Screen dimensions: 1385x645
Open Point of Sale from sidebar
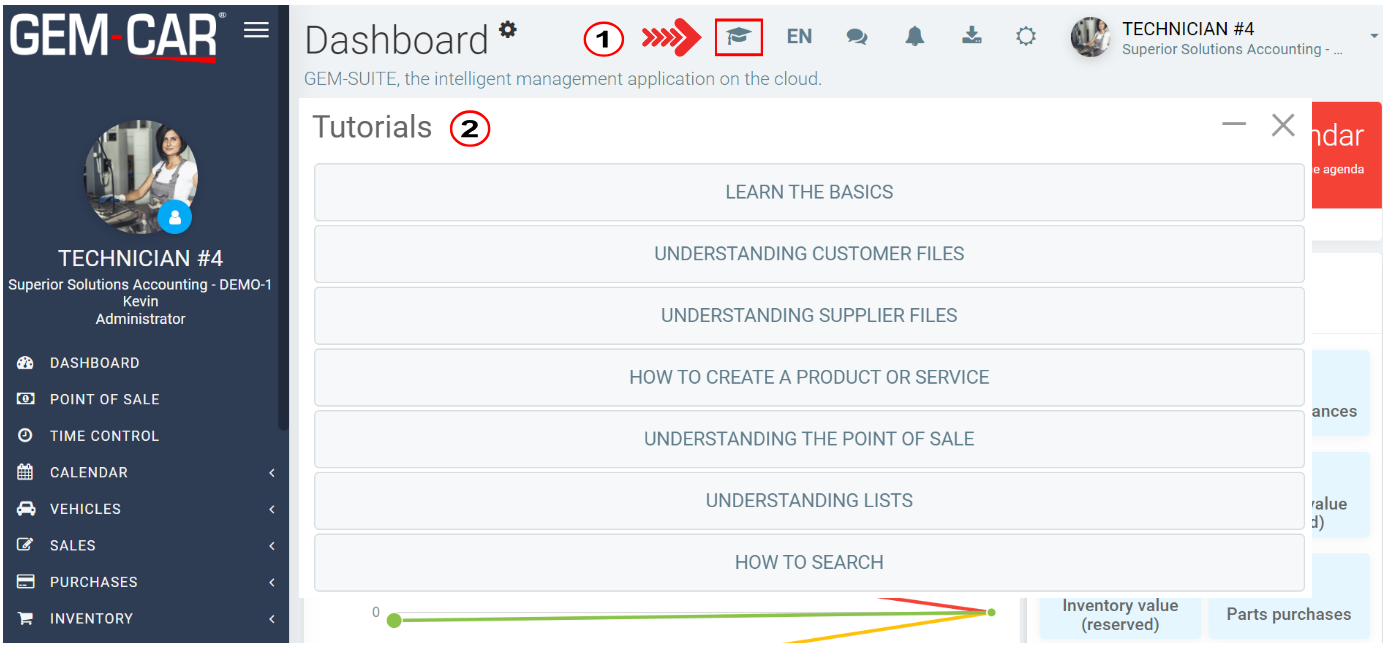coord(104,399)
